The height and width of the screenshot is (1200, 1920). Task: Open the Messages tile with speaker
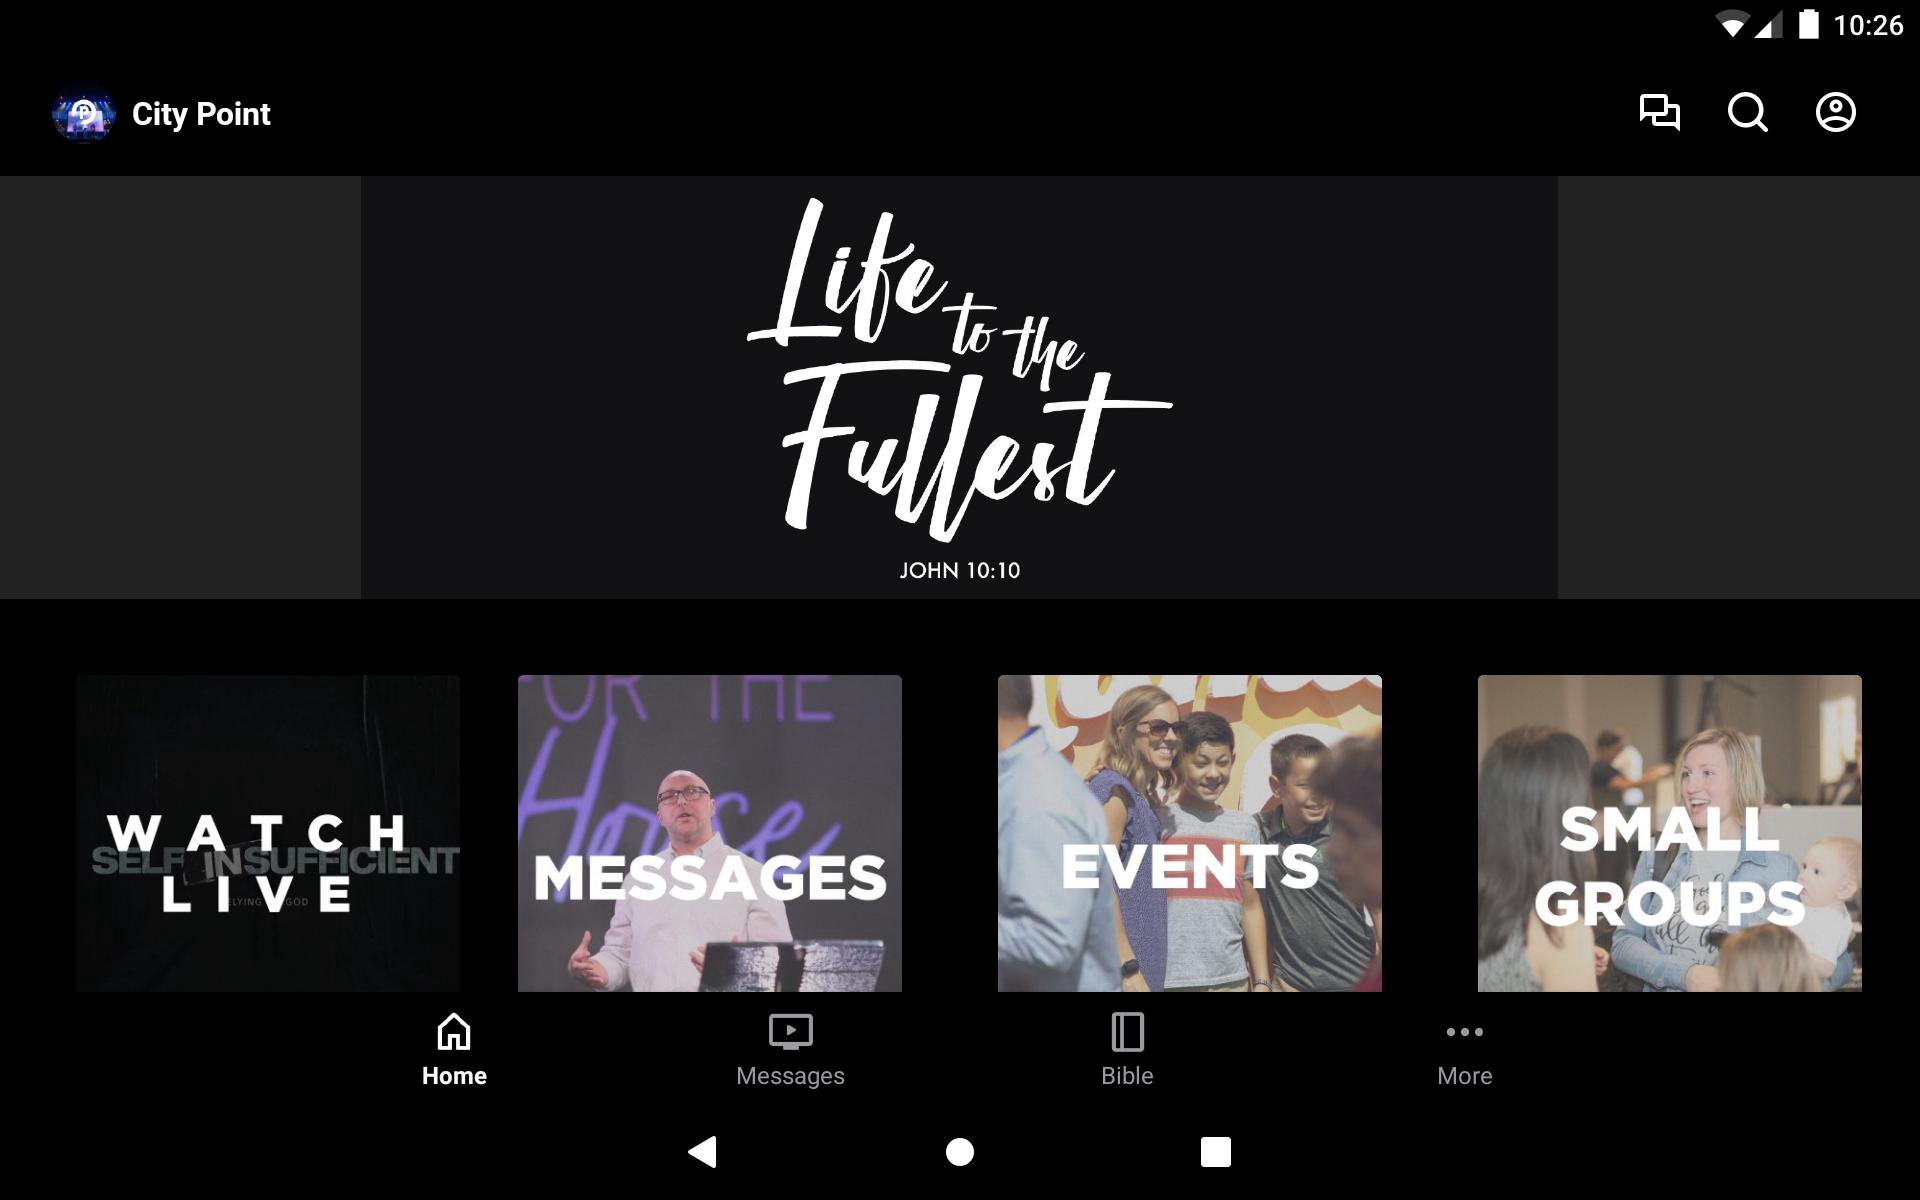pos(710,833)
